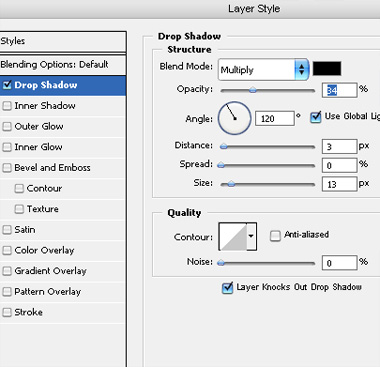380x367 pixels.
Task: Select the Pattern Overlay style row
Action: tap(63, 292)
